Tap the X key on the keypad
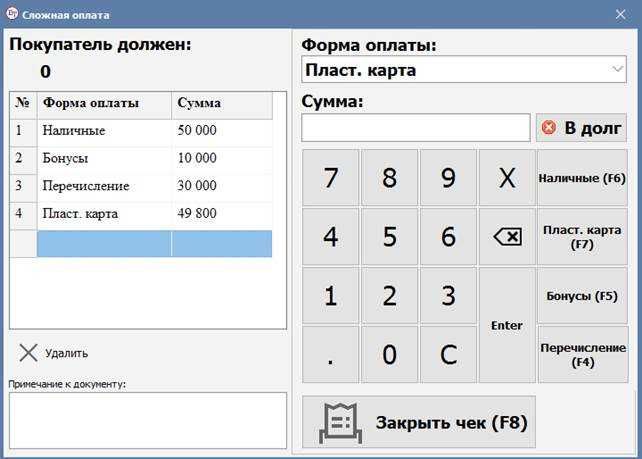Image resolution: width=642 pixels, height=459 pixels. (x=507, y=177)
